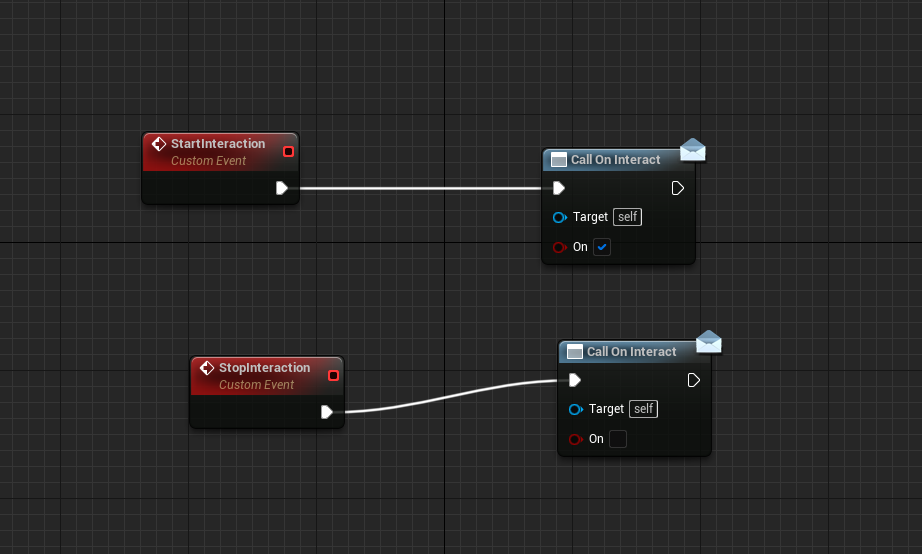Click the envelope message icon on the StopInteraction-connected node
Viewport: 922px width, 554px height.
click(x=709, y=342)
